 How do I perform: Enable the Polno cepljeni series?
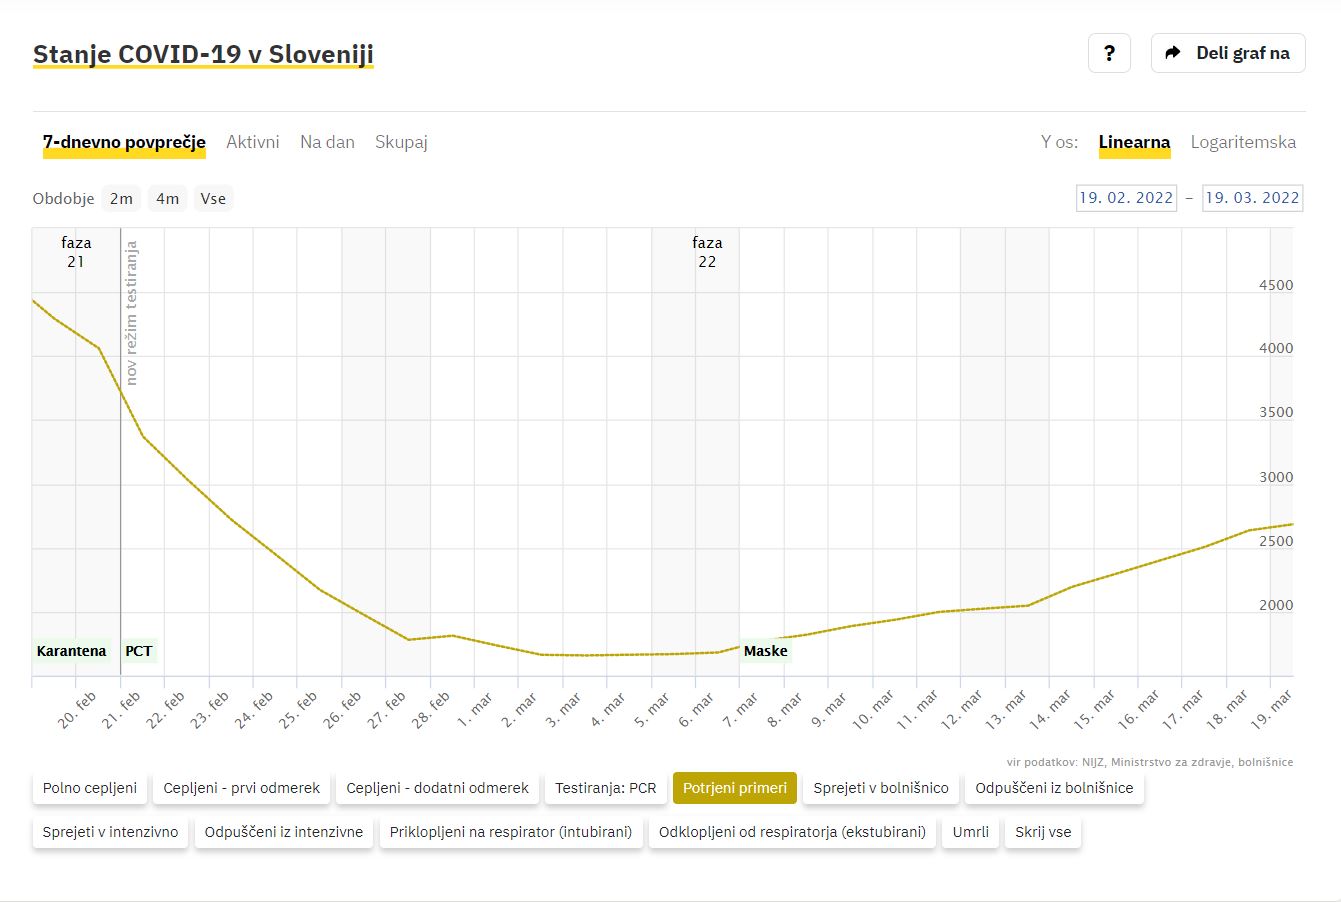(90, 788)
